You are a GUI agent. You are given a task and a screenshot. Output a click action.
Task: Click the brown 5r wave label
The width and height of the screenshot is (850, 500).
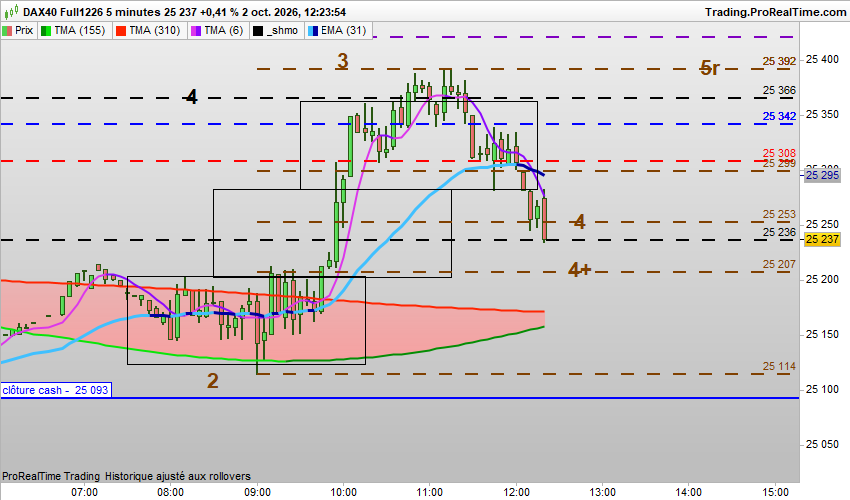(710, 68)
